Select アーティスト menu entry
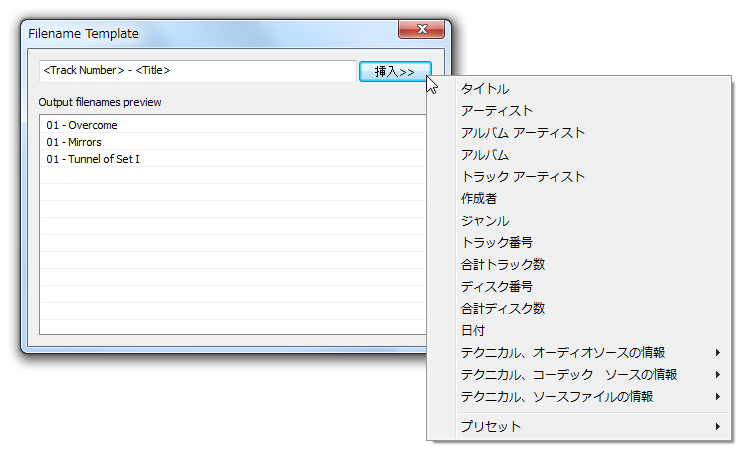This screenshot has width=740, height=449. tap(579, 110)
